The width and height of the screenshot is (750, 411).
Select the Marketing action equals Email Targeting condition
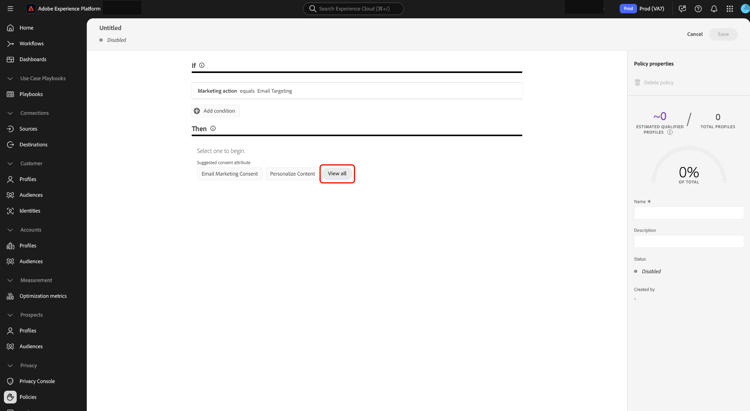[357, 91]
